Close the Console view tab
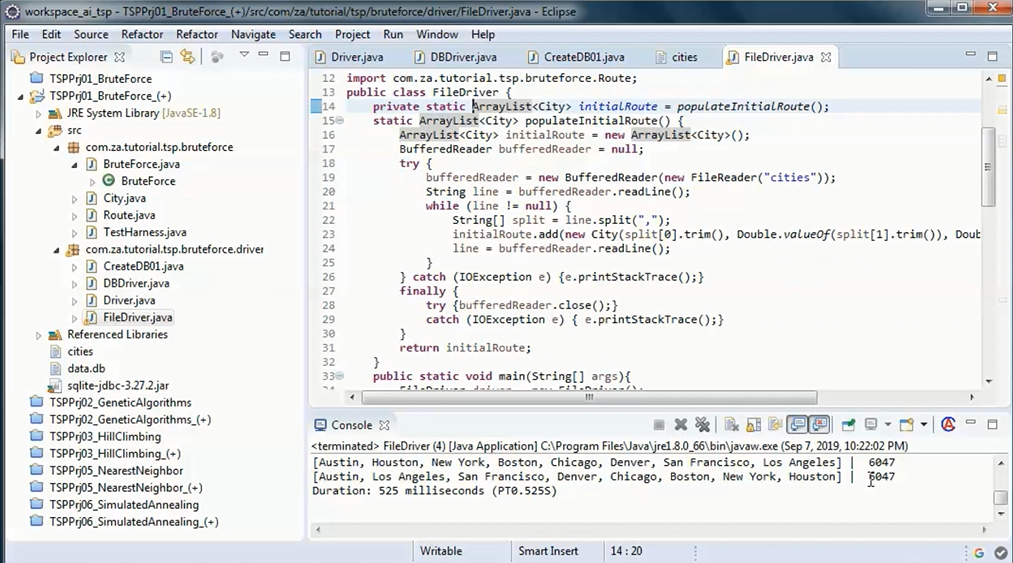The height and width of the screenshot is (563, 1013). (x=384, y=425)
